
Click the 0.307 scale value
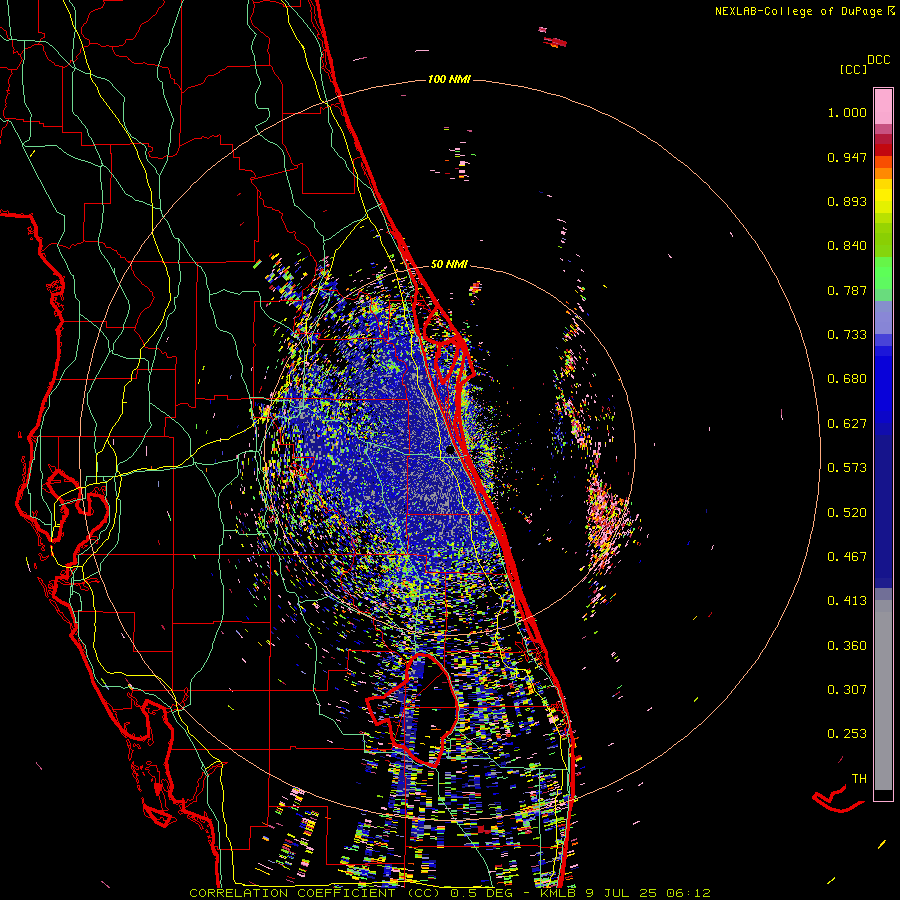click(x=847, y=690)
